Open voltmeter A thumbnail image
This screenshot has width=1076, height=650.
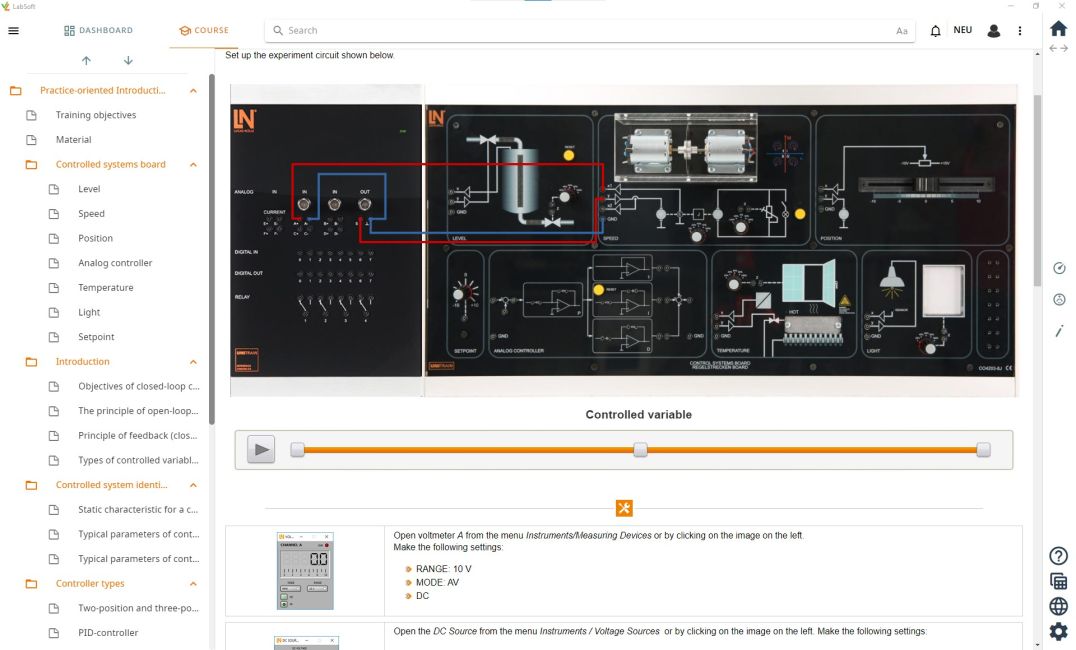tap(305, 571)
